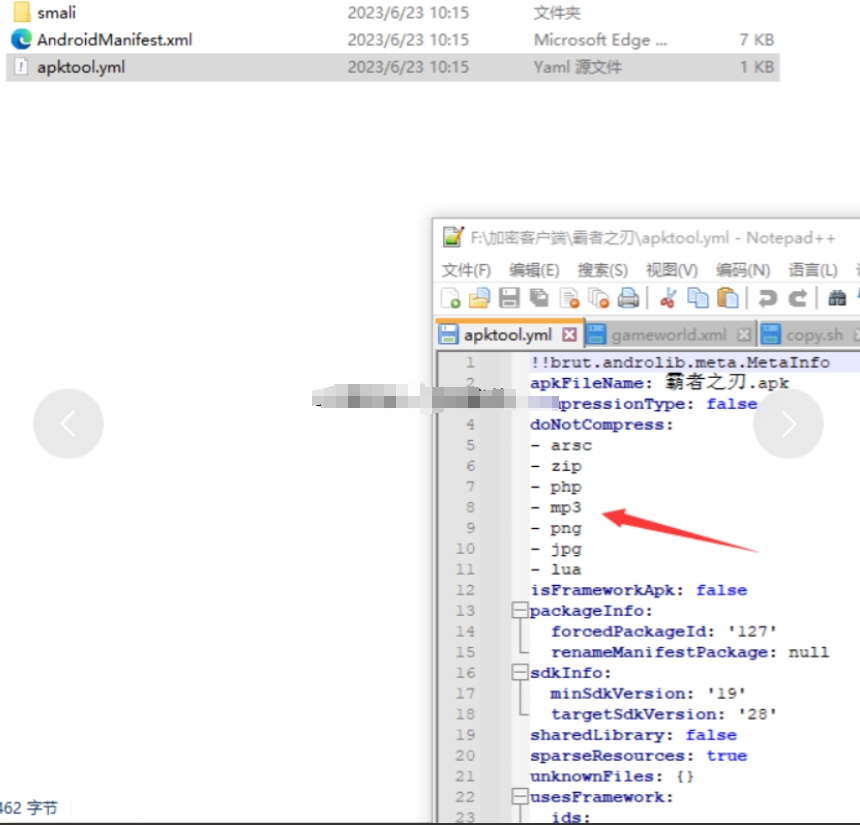860x825 pixels.
Task: Open the 编码(N) menu
Action: point(743,270)
